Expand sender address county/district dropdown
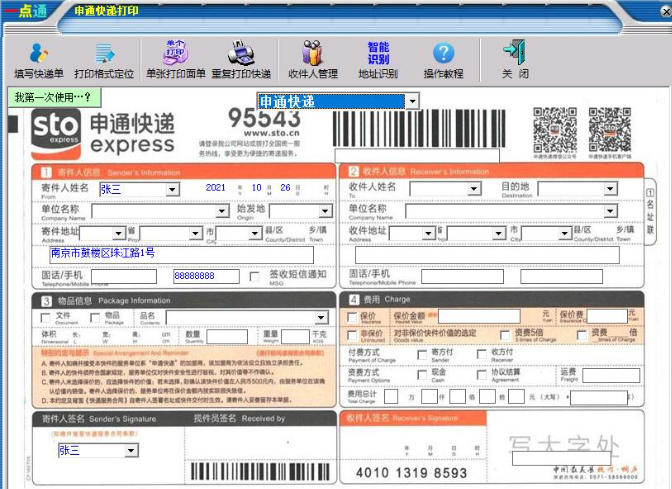Viewport: 672px width, 489px height. pos(255,234)
